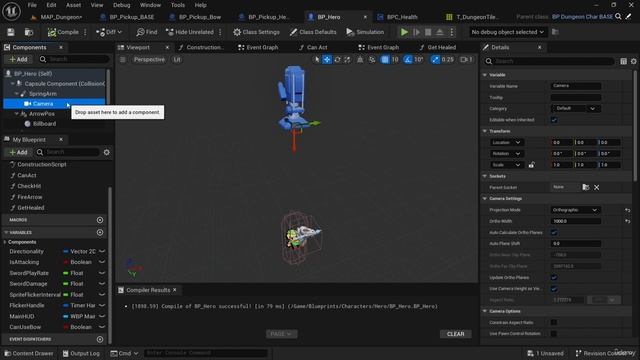Open Class Defaults

313,32
